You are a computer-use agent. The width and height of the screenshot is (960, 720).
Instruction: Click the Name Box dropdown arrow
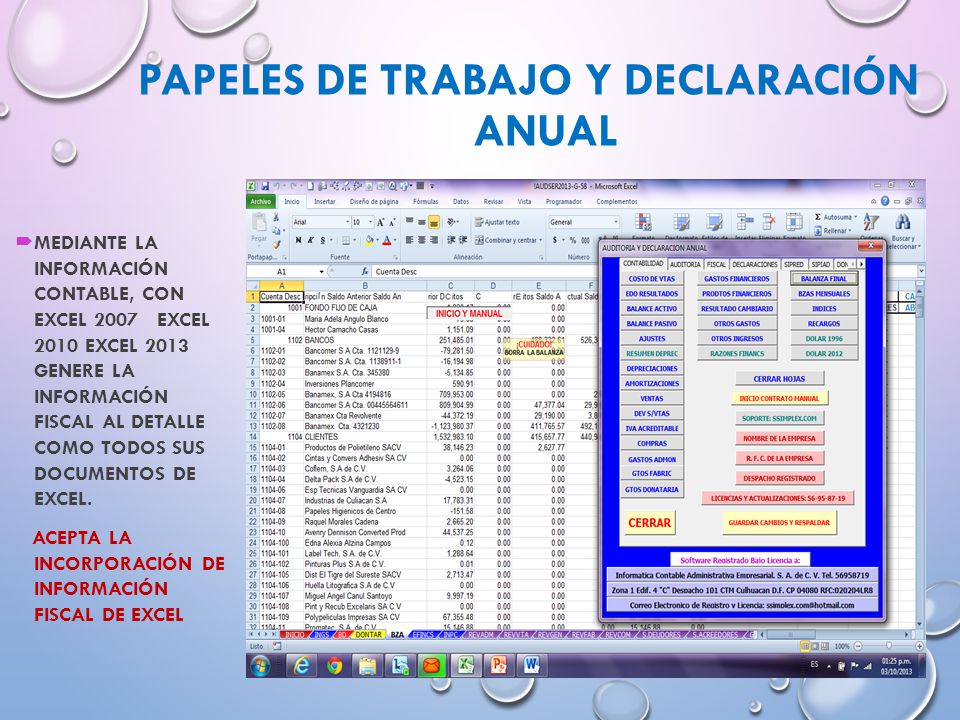pyautogui.click(x=321, y=271)
